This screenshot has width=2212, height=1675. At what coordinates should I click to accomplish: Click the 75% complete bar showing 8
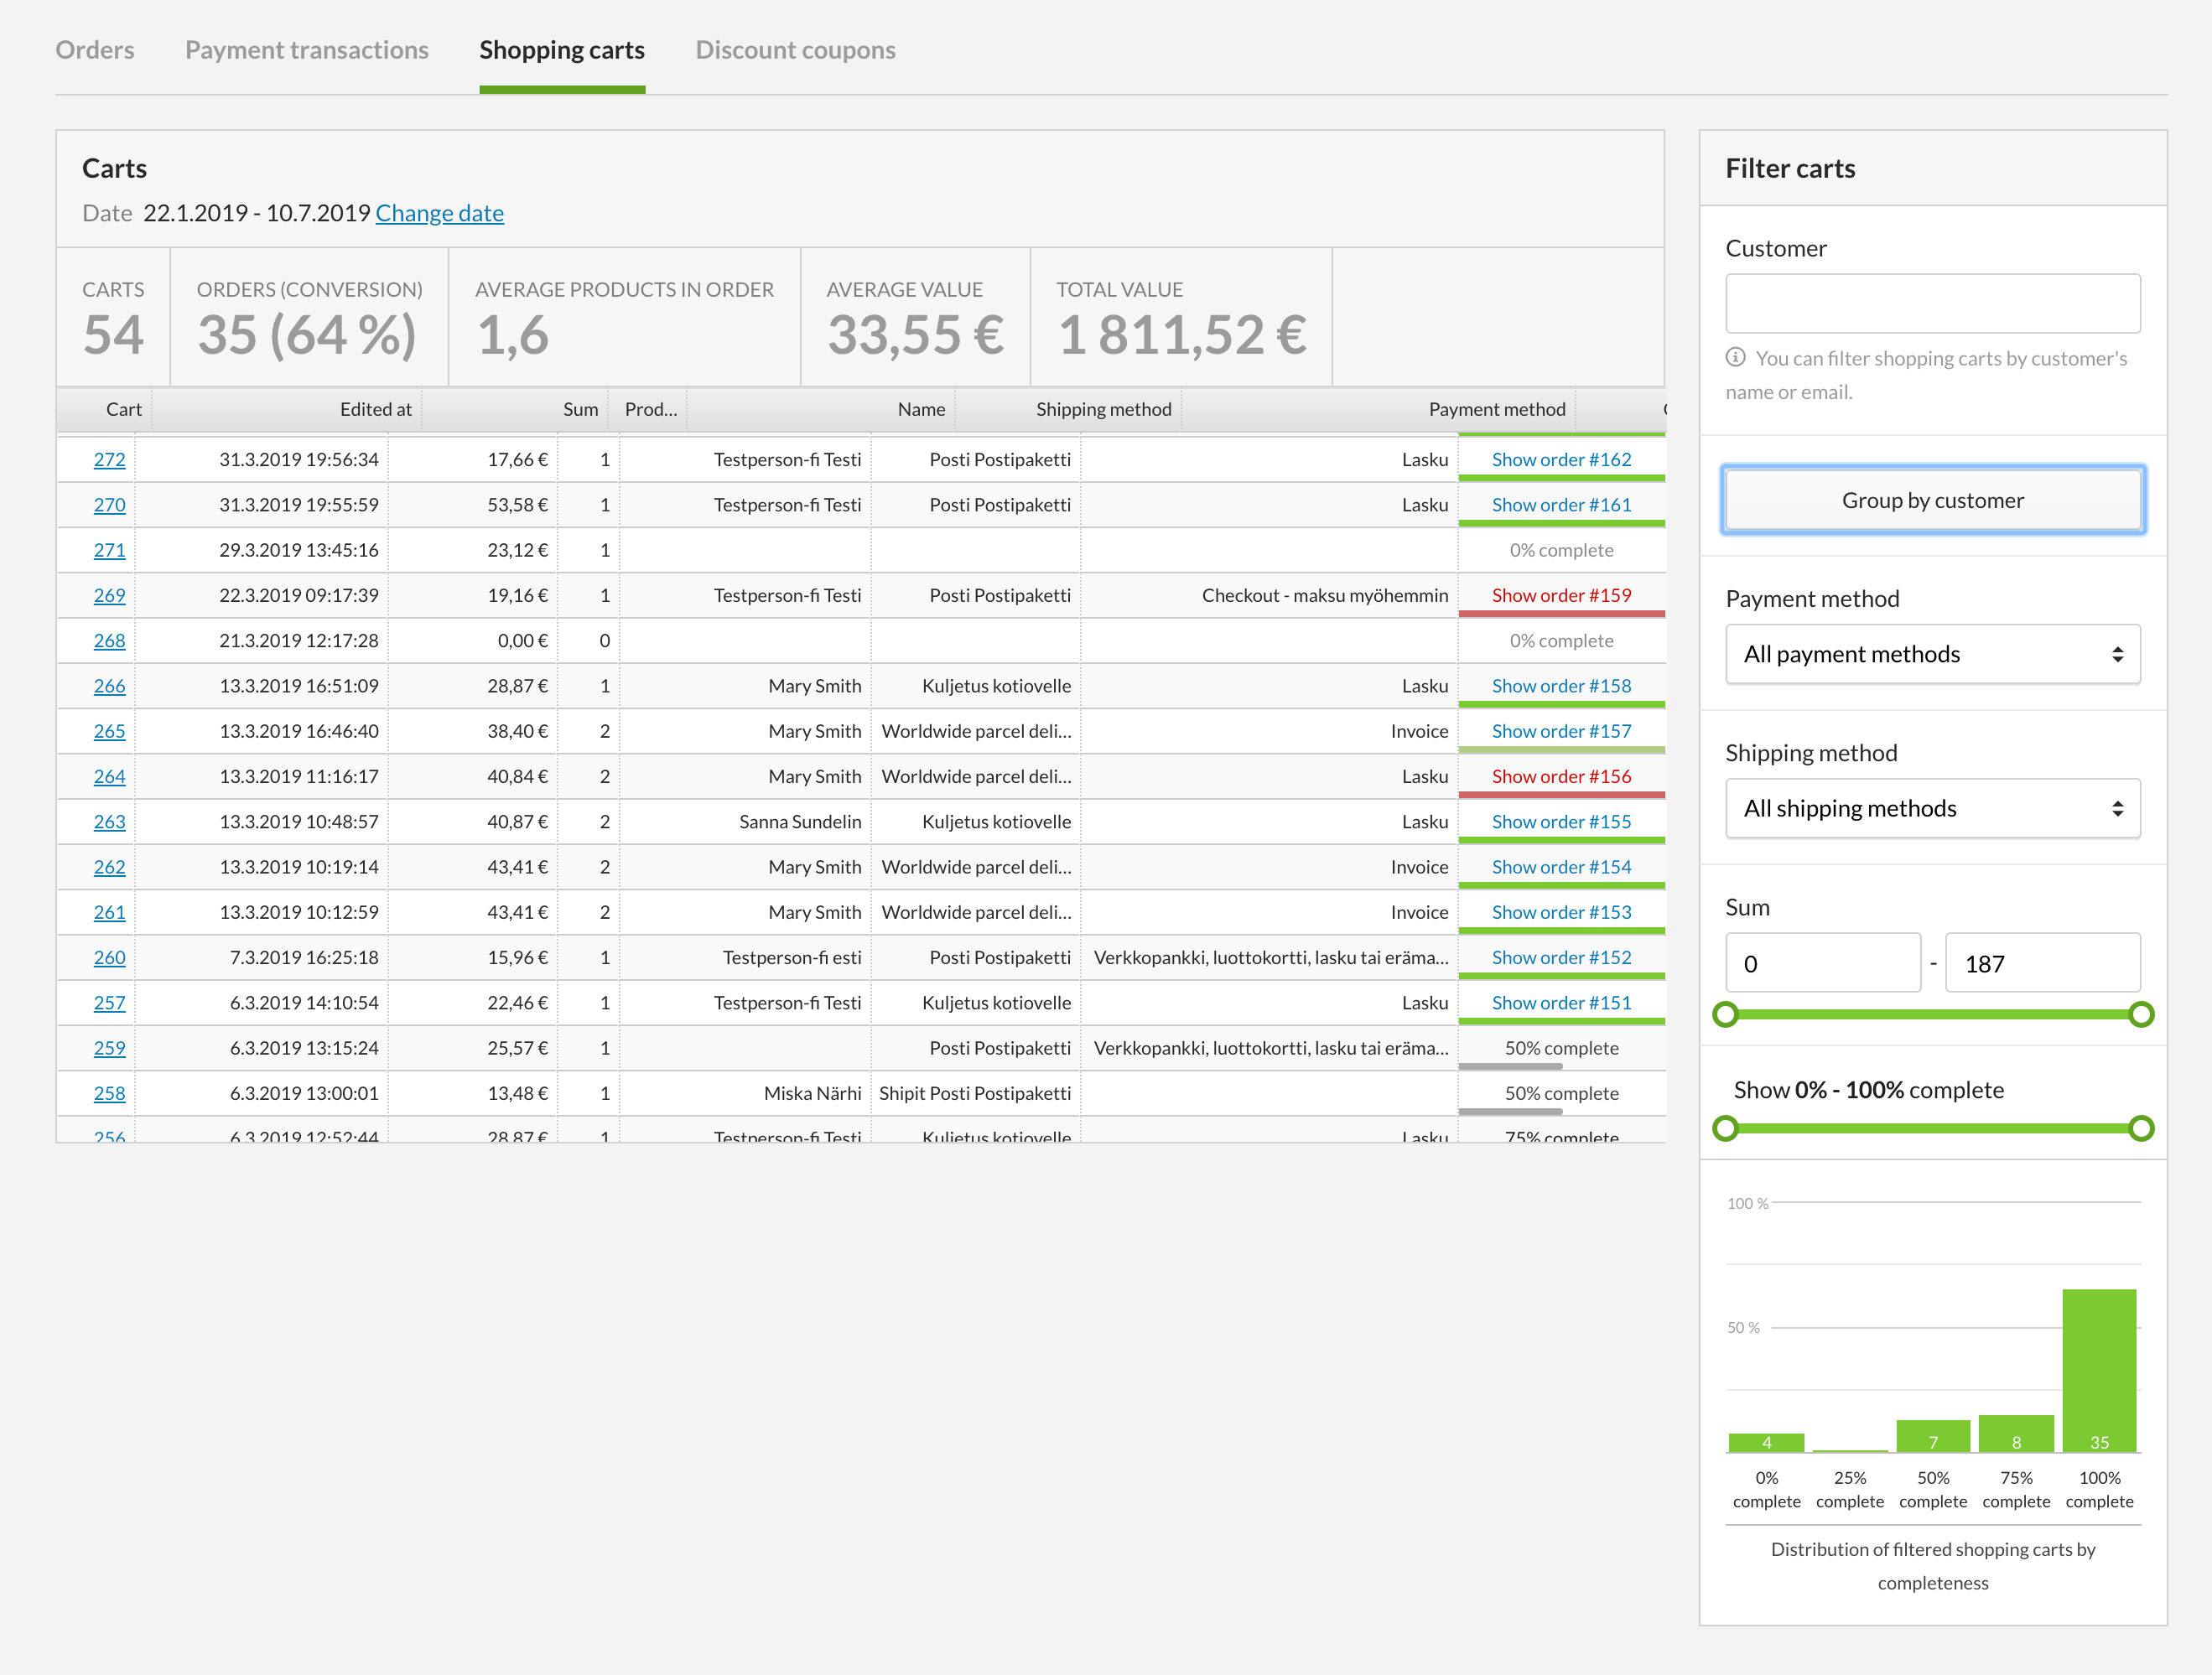tap(2016, 1433)
